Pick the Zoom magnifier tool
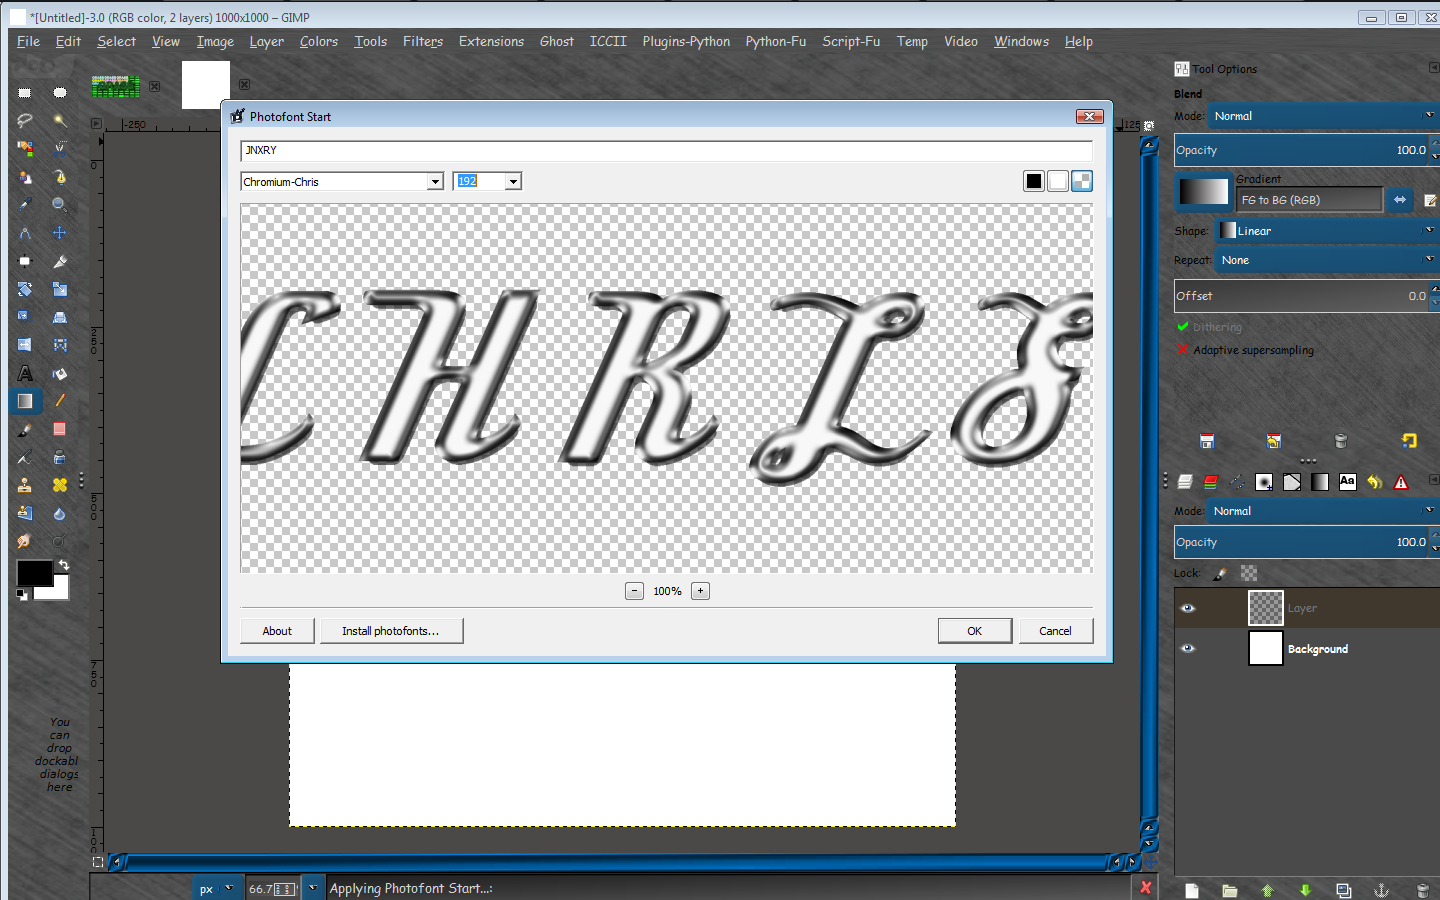The height and width of the screenshot is (900, 1440). 60,204
